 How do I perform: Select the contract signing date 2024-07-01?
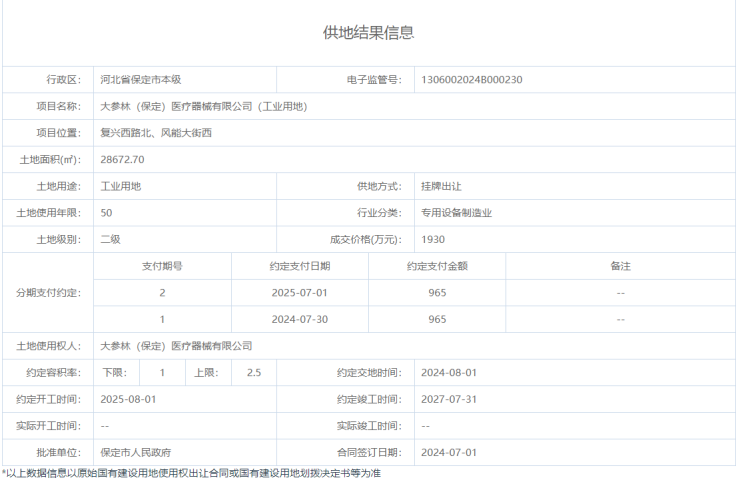[449, 452]
